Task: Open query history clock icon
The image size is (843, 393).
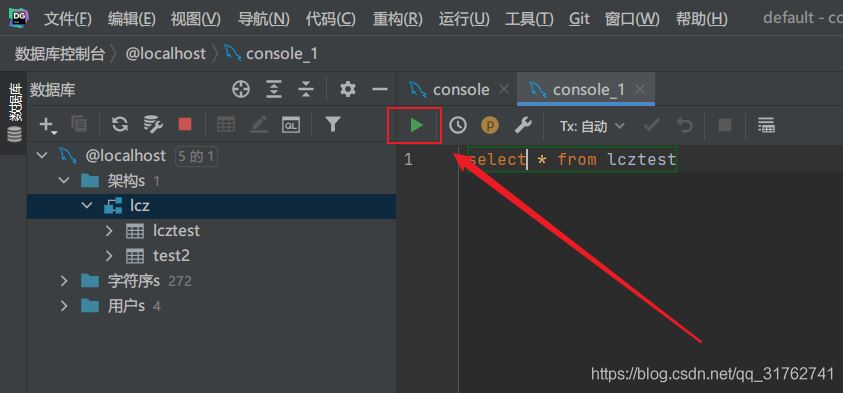Action: point(458,126)
